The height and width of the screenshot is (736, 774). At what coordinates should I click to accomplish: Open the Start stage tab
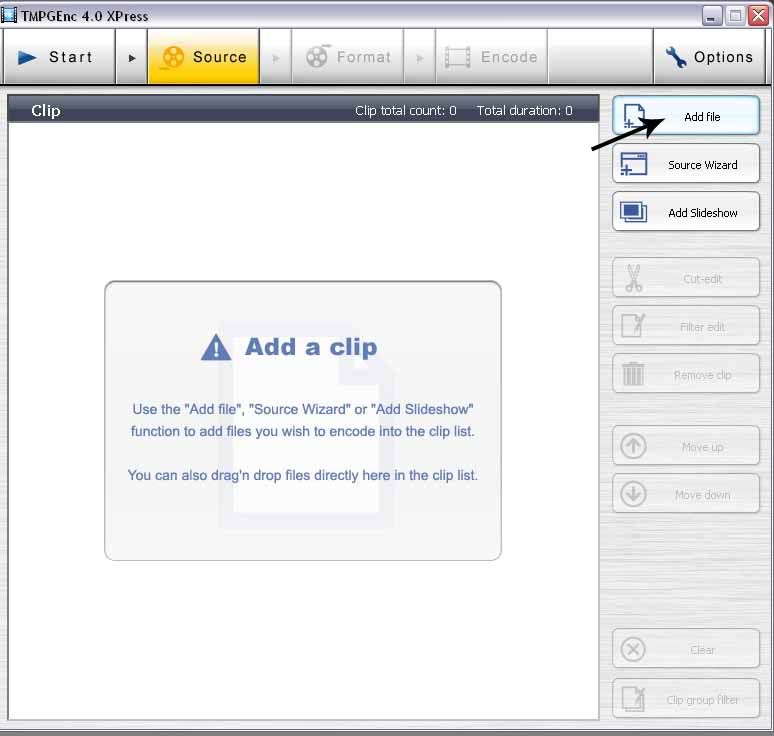pyautogui.click(x=59, y=57)
